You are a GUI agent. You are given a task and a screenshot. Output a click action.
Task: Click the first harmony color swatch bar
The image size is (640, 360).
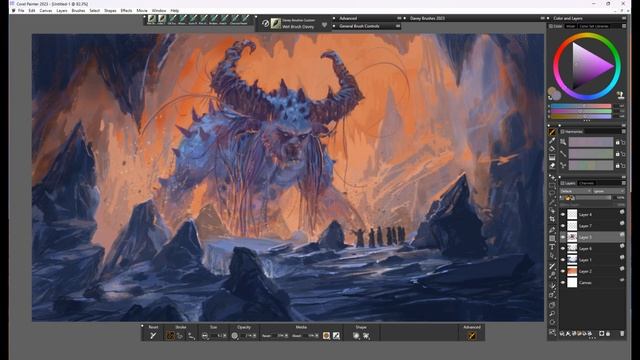tap(591, 142)
